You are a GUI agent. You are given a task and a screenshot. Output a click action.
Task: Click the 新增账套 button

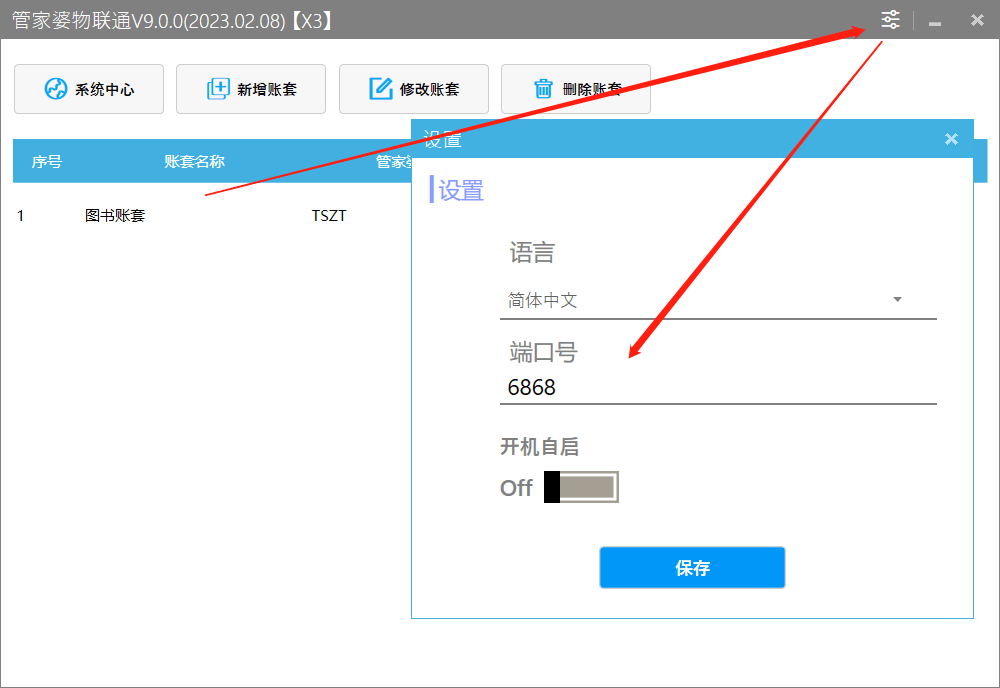251,89
